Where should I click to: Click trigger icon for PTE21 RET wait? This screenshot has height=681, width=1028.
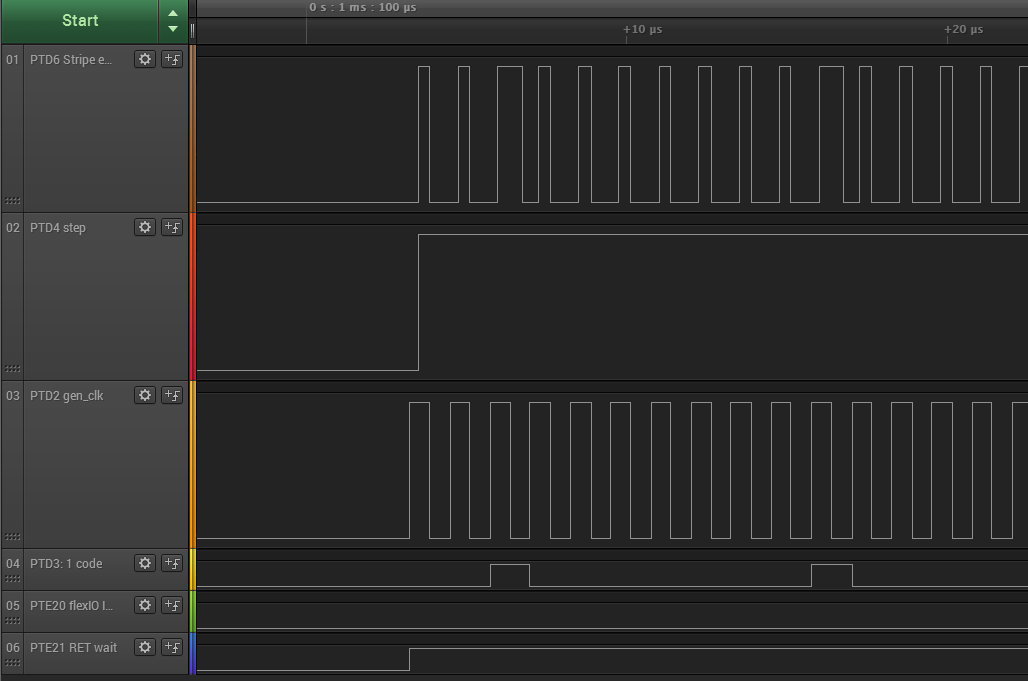172,647
